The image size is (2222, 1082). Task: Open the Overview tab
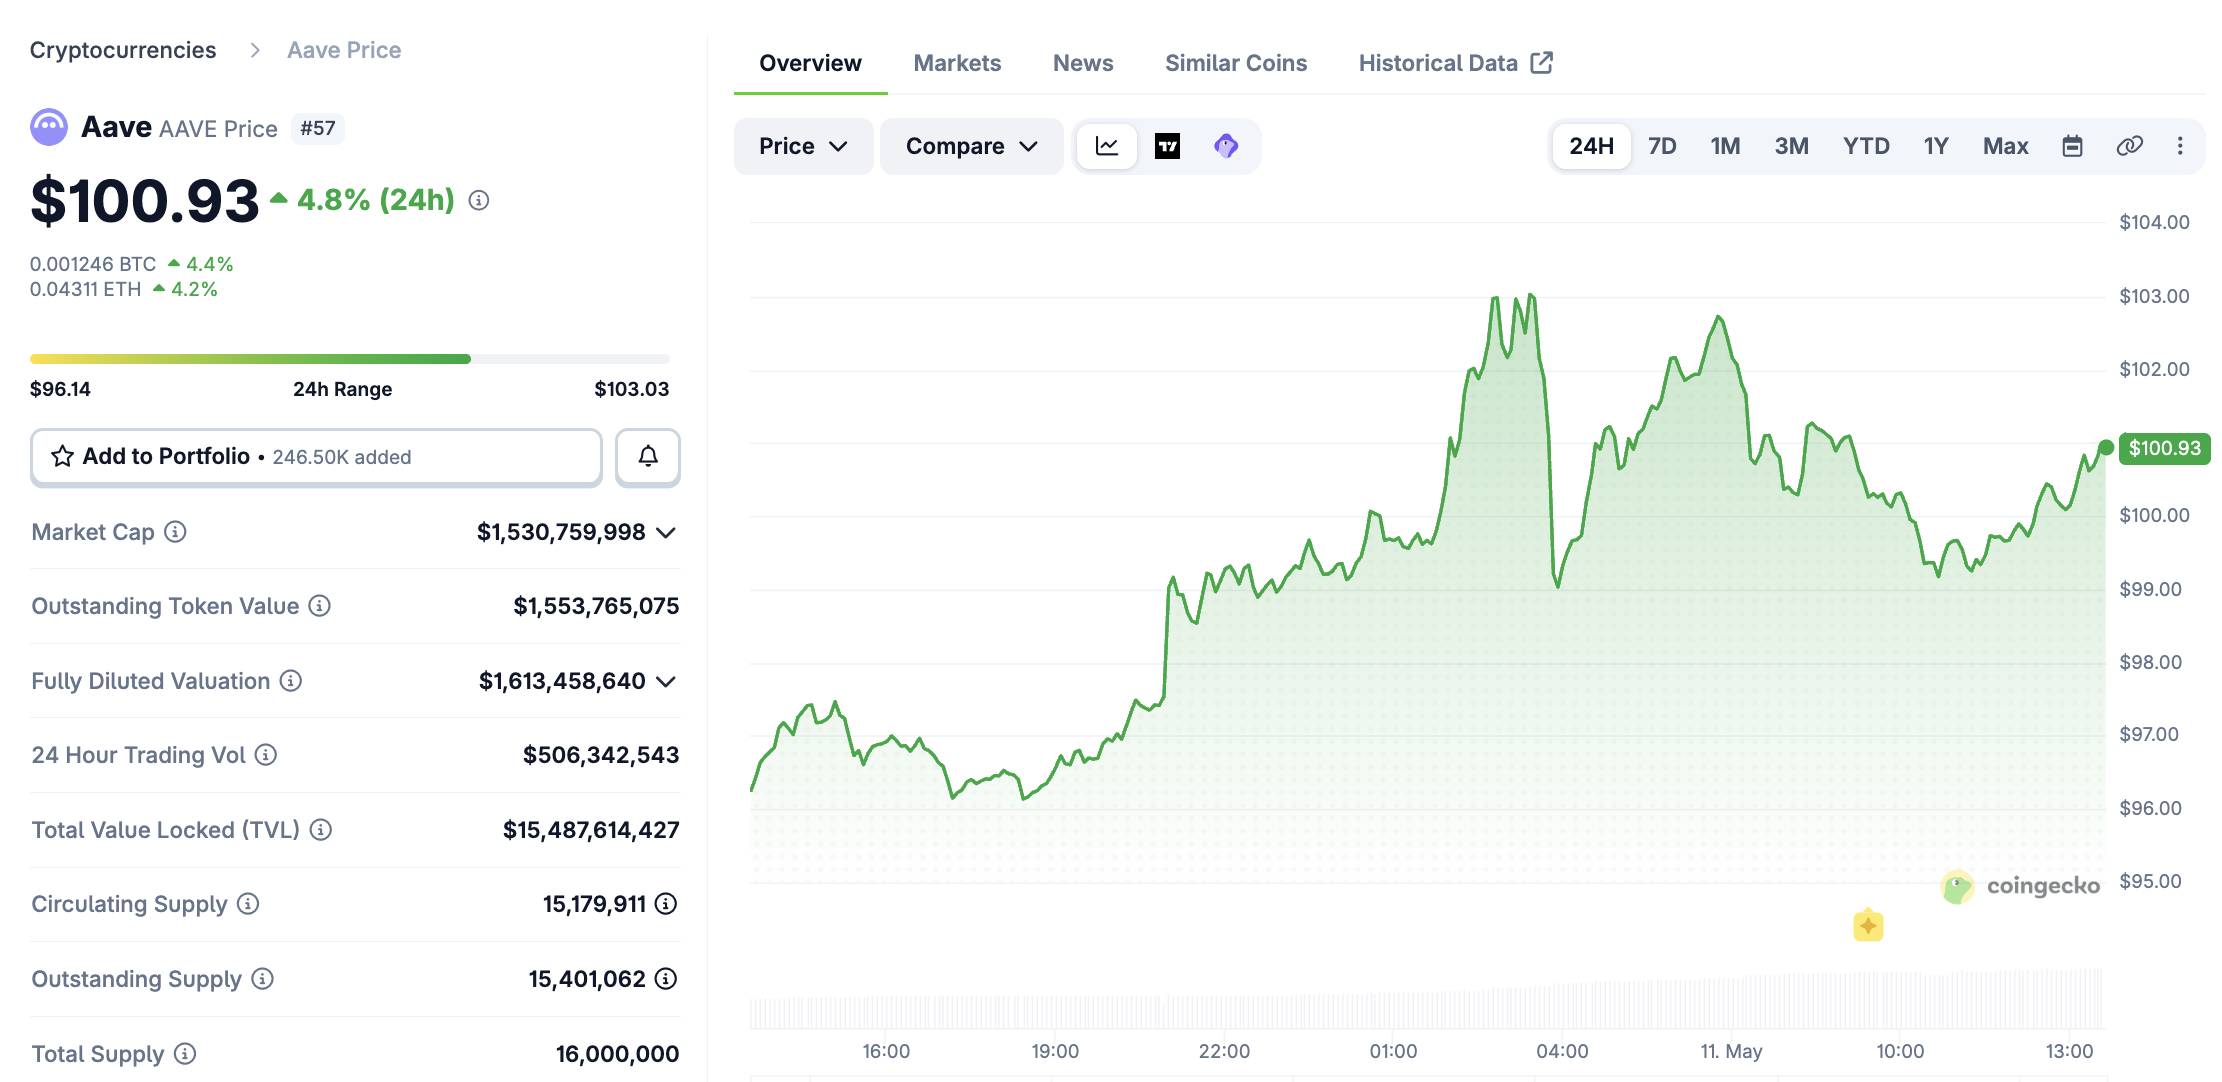(810, 63)
